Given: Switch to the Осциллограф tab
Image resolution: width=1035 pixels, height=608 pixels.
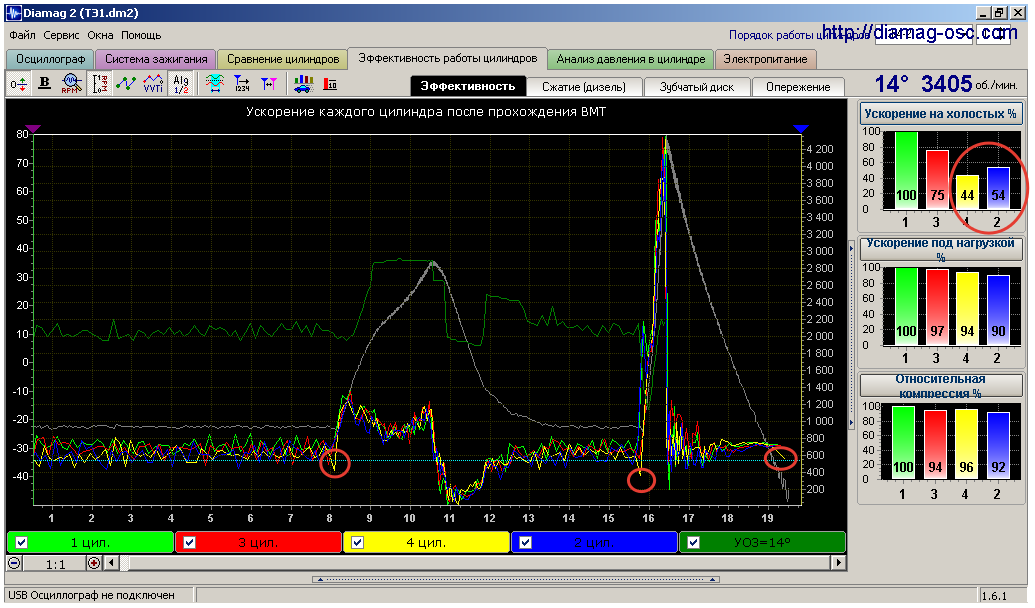Looking at the screenshot, I should pos(50,59).
